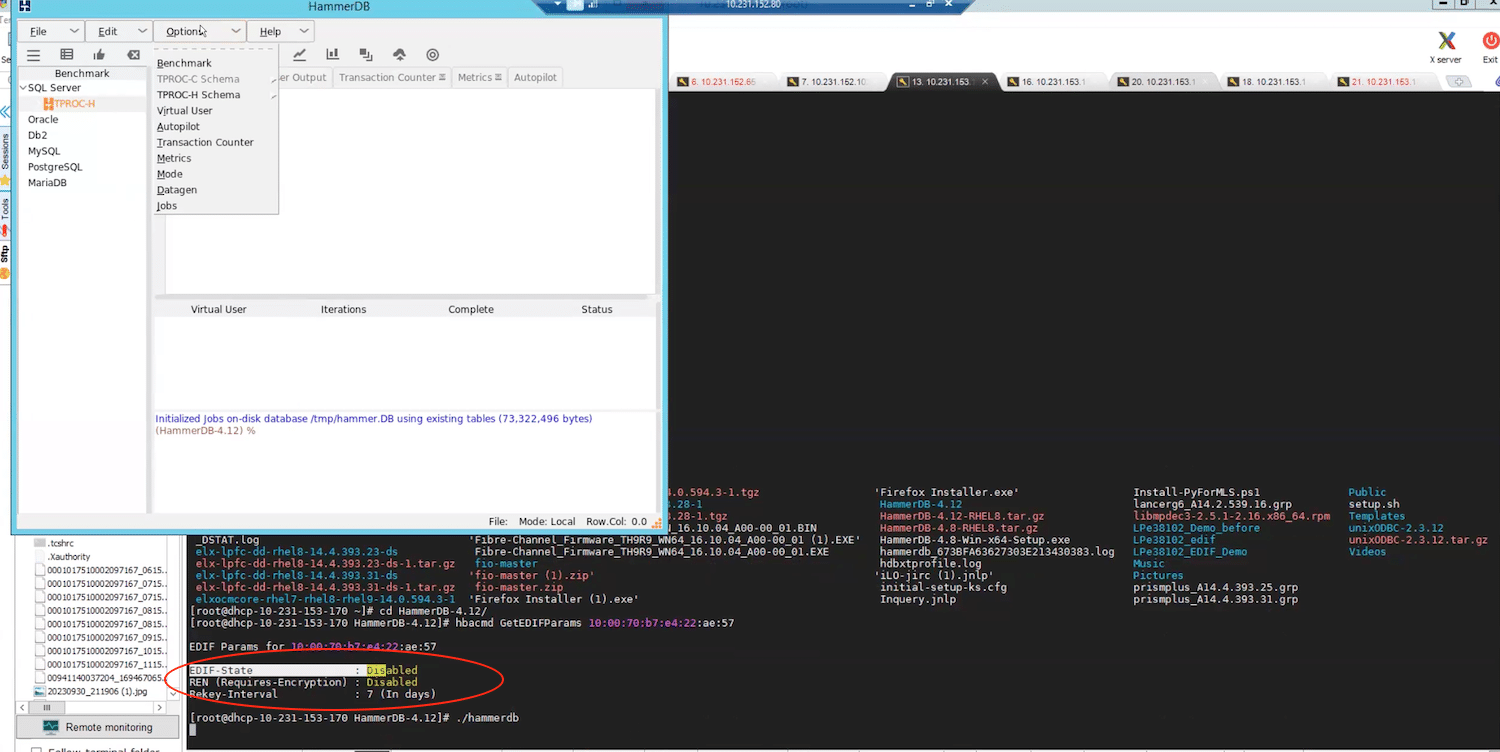Click the line chart transaction counter icon
The image size is (1500, 752).
299,55
